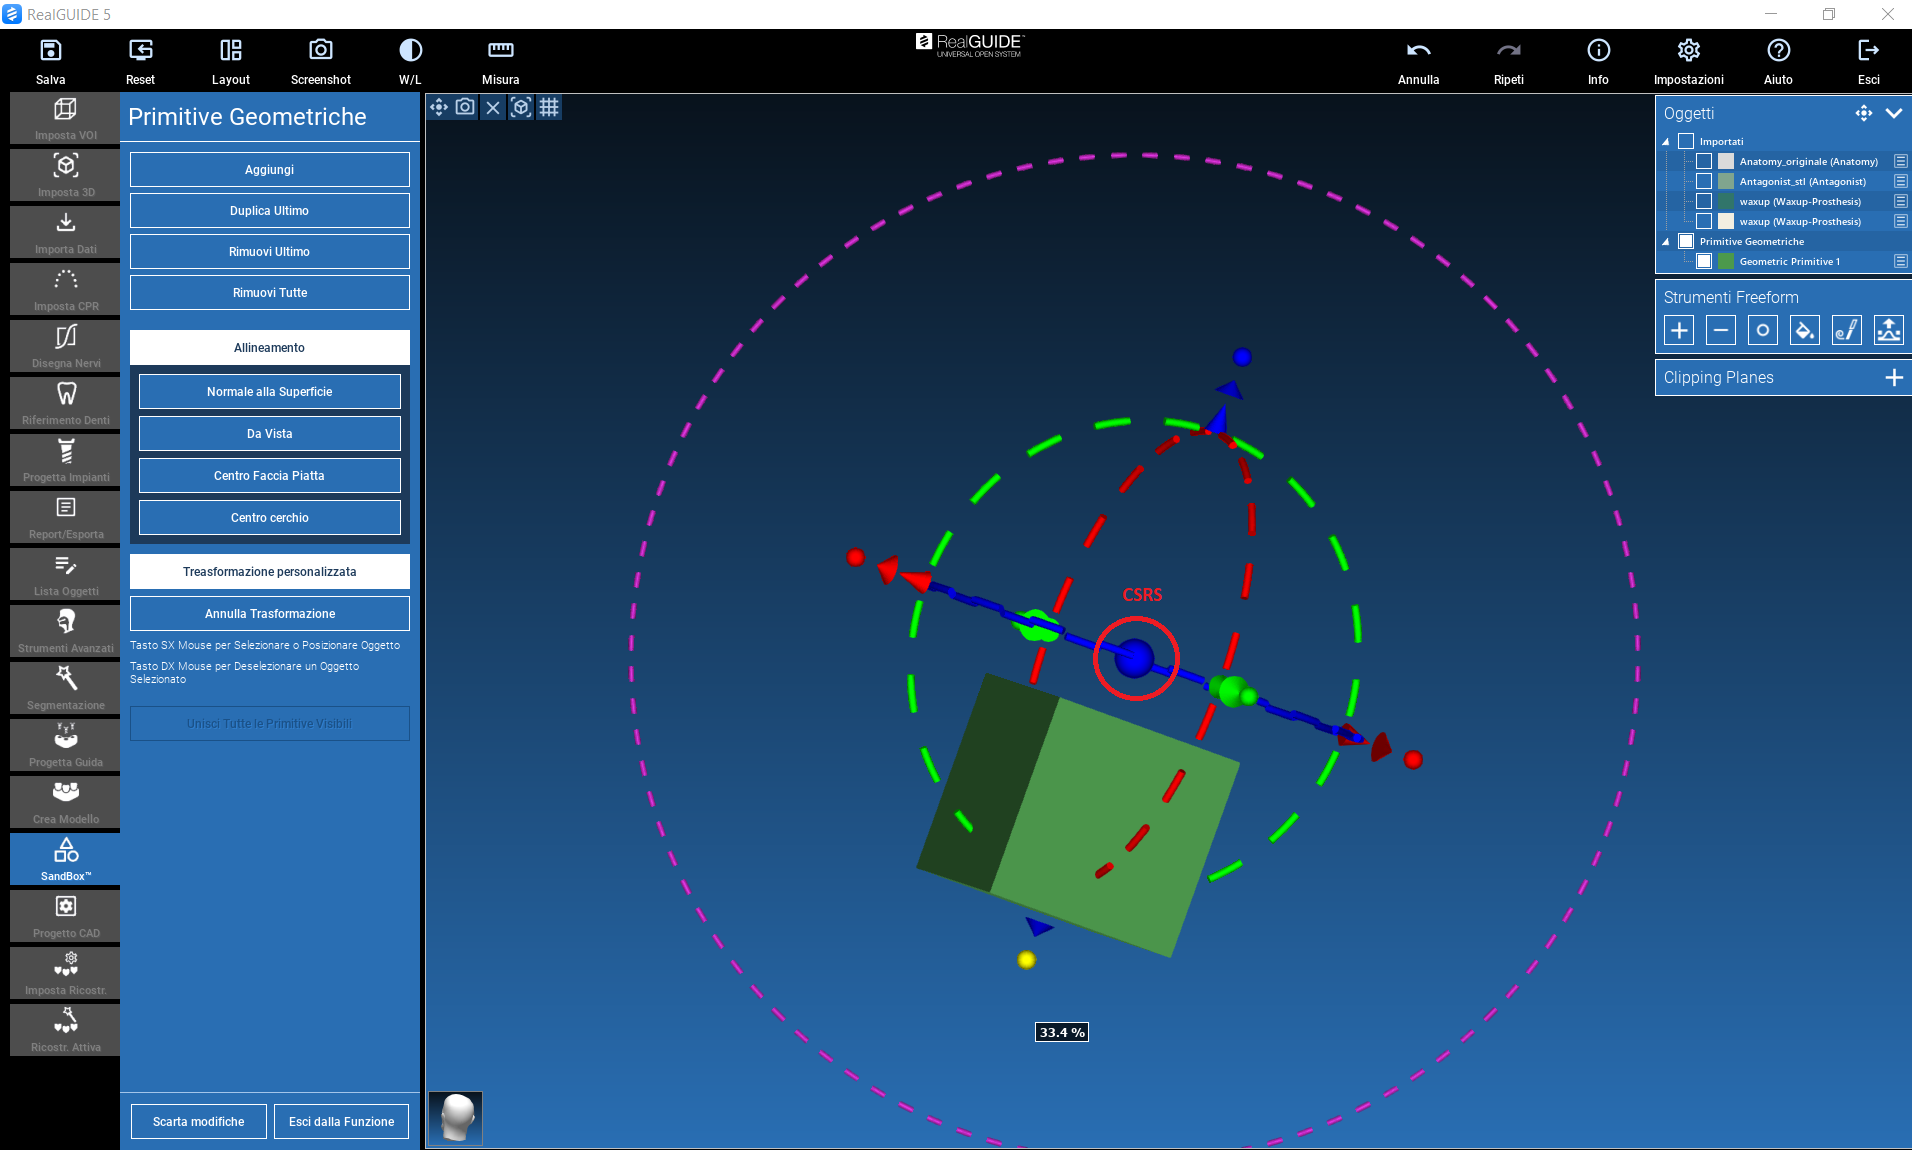Click the Annulla undo arrow

pos(1418,51)
